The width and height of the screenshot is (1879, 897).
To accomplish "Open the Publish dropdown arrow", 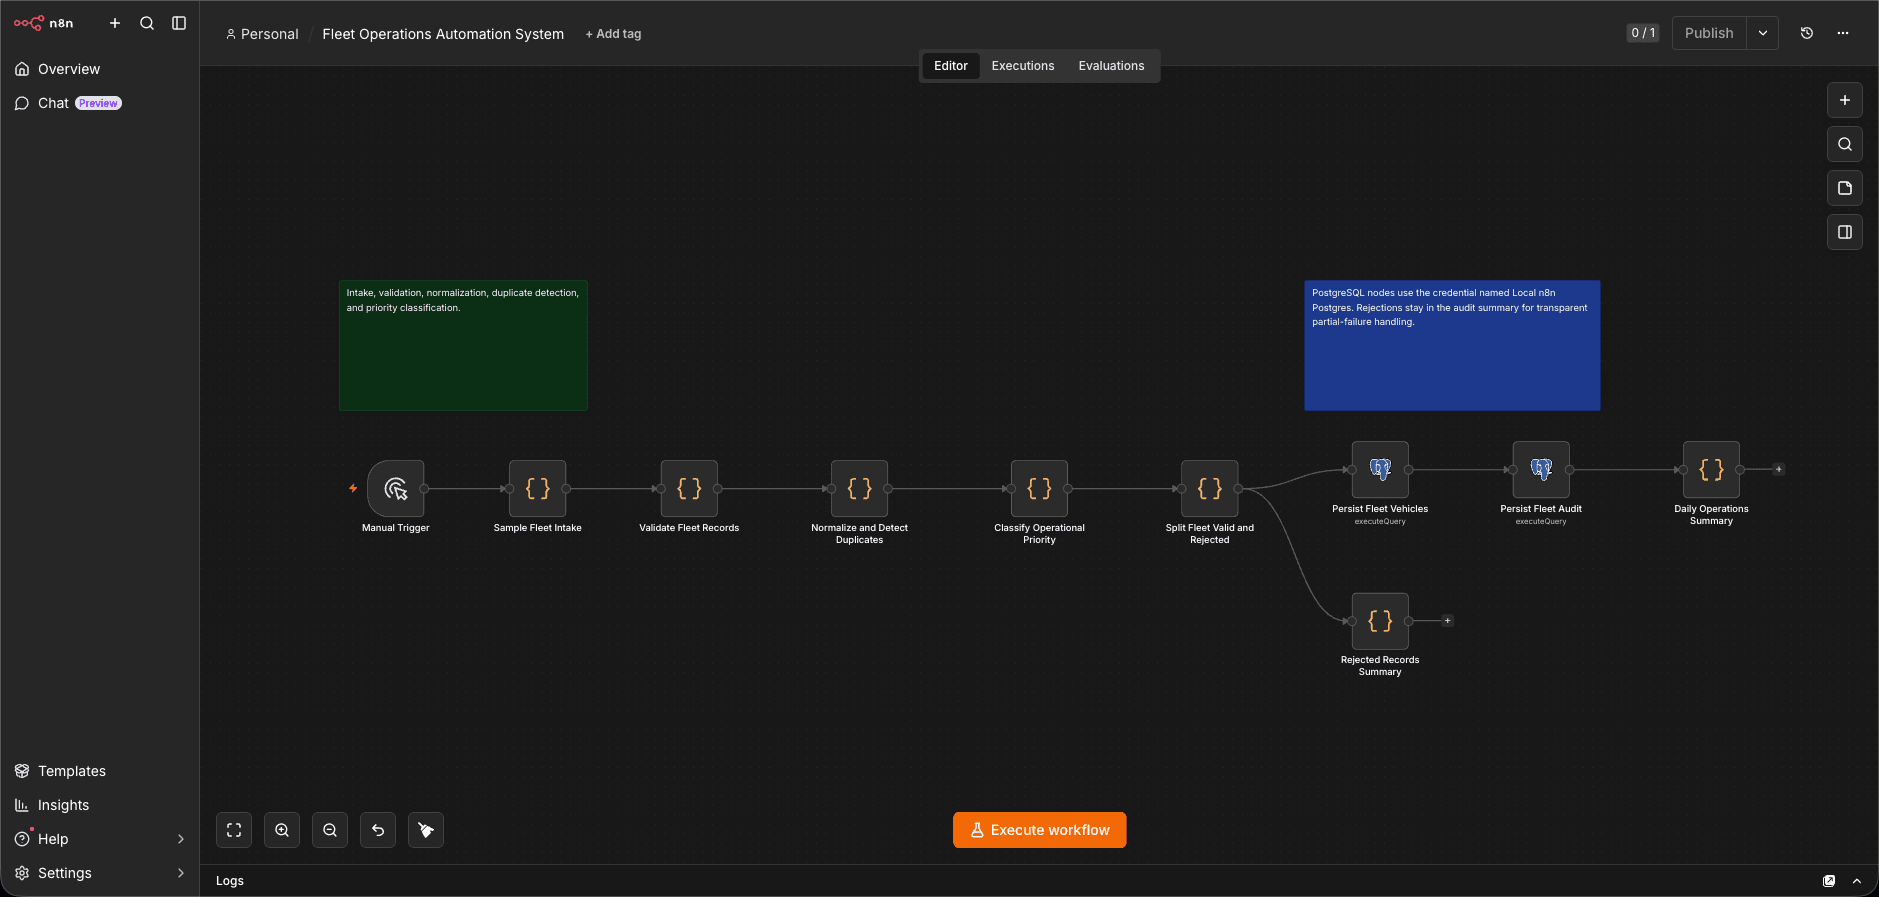I will [1763, 33].
